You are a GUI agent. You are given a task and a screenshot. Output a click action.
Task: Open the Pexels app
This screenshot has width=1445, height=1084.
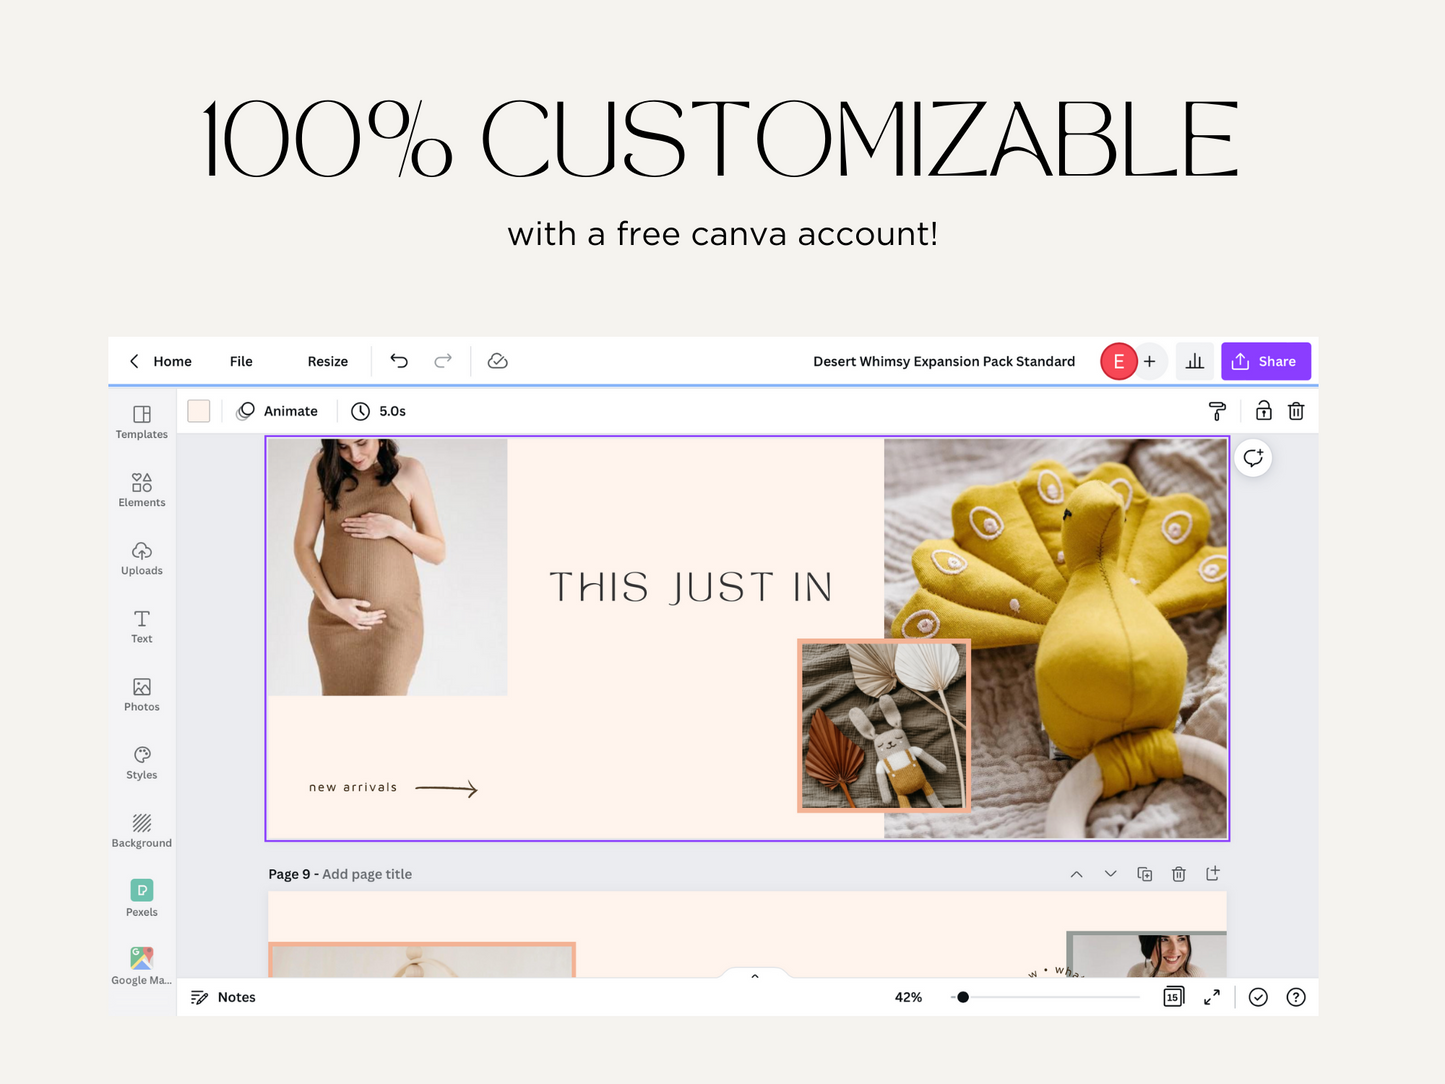[x=142, y=898]
